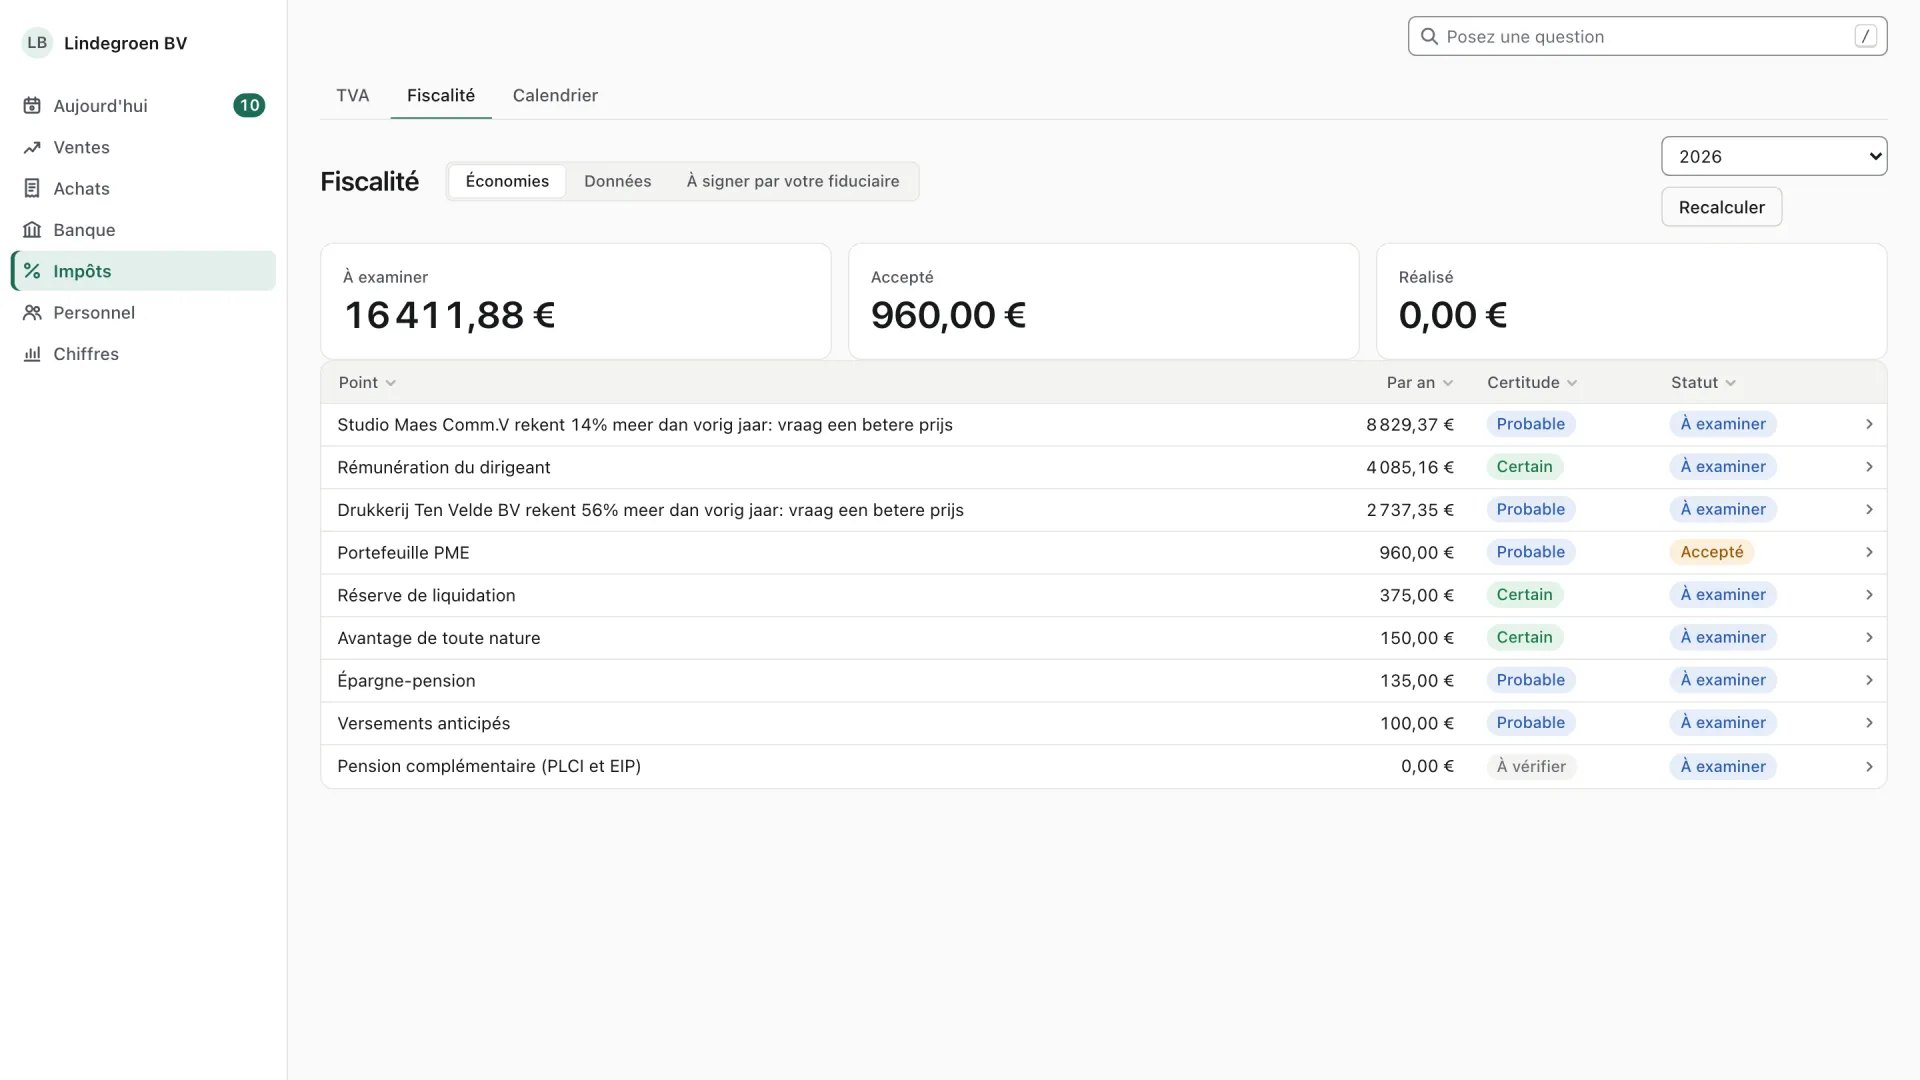The width and height of the screenshot is (1920, 1080).
Task: Select the Économies segment
Action: (507, 181)
